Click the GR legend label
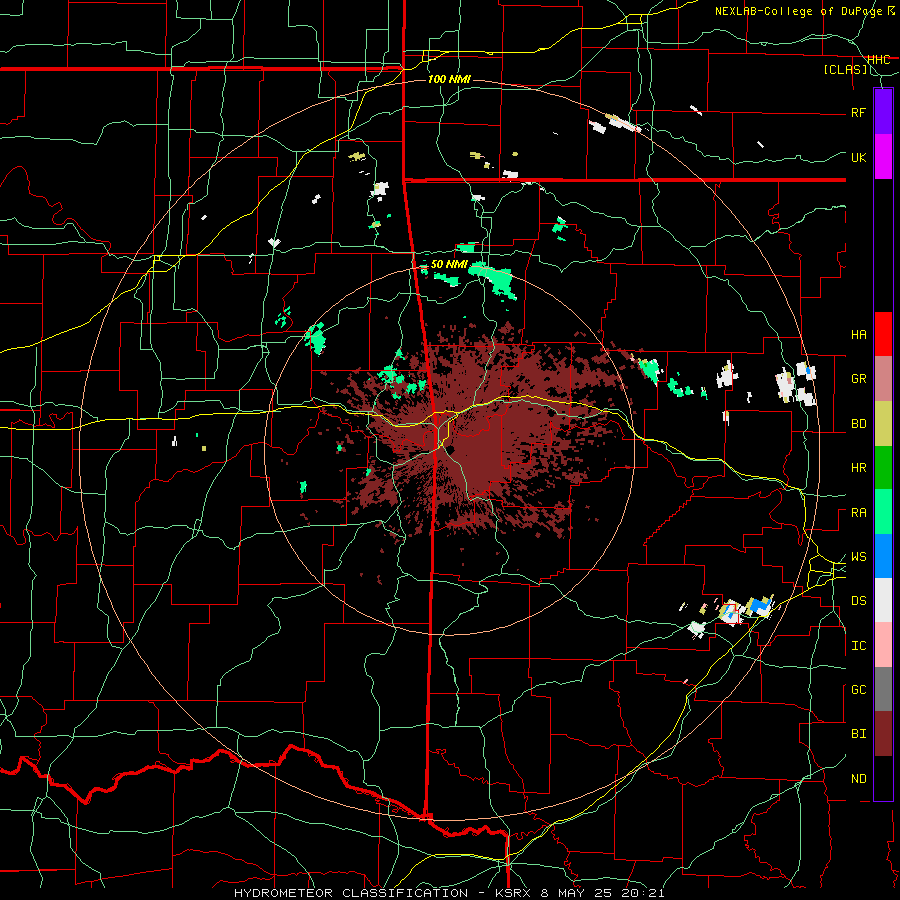900x900 pixels. [858, 379]
